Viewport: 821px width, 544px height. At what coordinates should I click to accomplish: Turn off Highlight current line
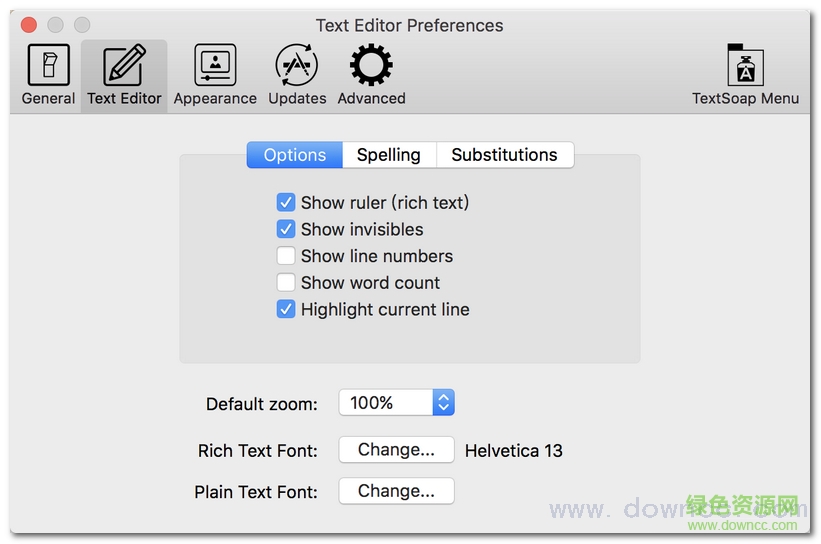tap(286, 310)
